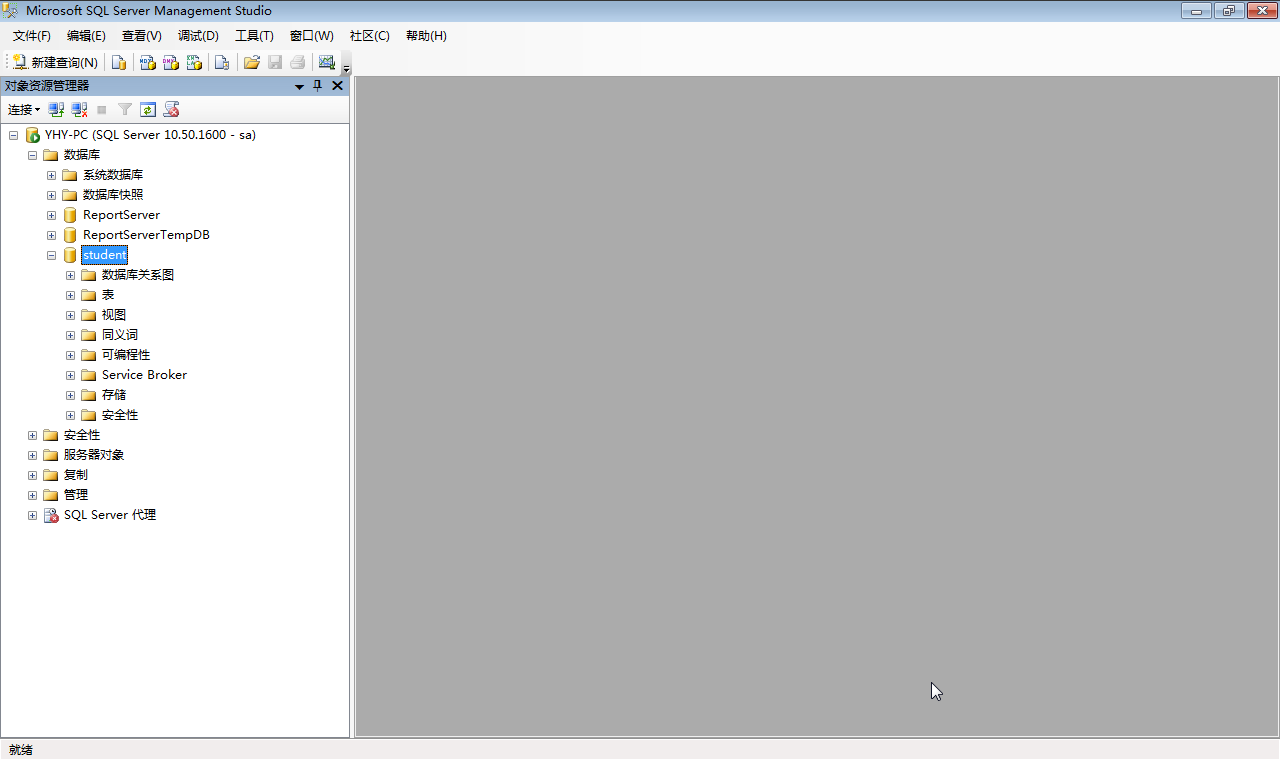
Task: Select the Service Broker tree item
Action: (x=144, y=375)
